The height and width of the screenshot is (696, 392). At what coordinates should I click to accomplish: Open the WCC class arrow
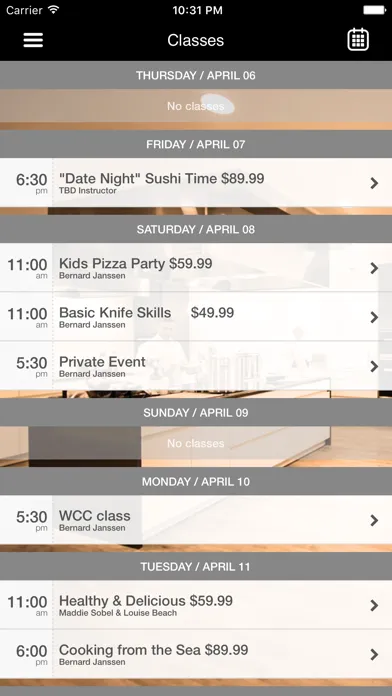click(374, 520)
